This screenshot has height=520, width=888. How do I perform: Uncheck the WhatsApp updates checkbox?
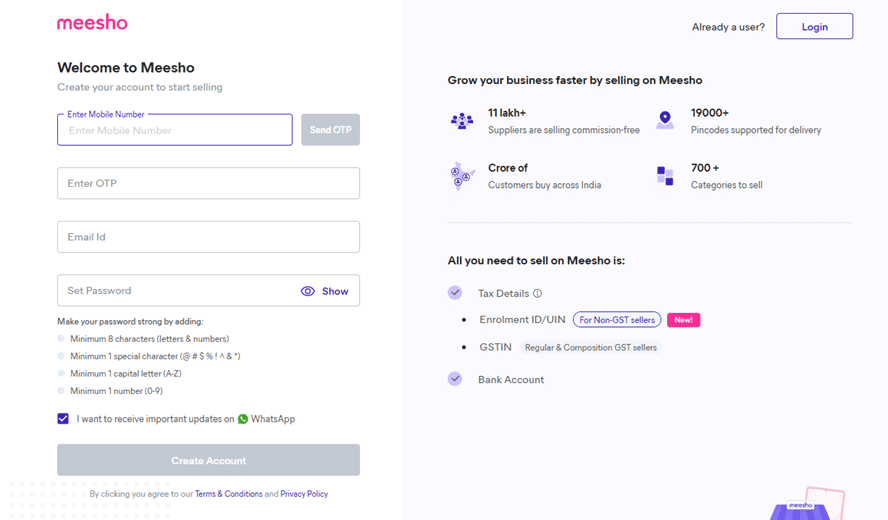pos(63,419)
